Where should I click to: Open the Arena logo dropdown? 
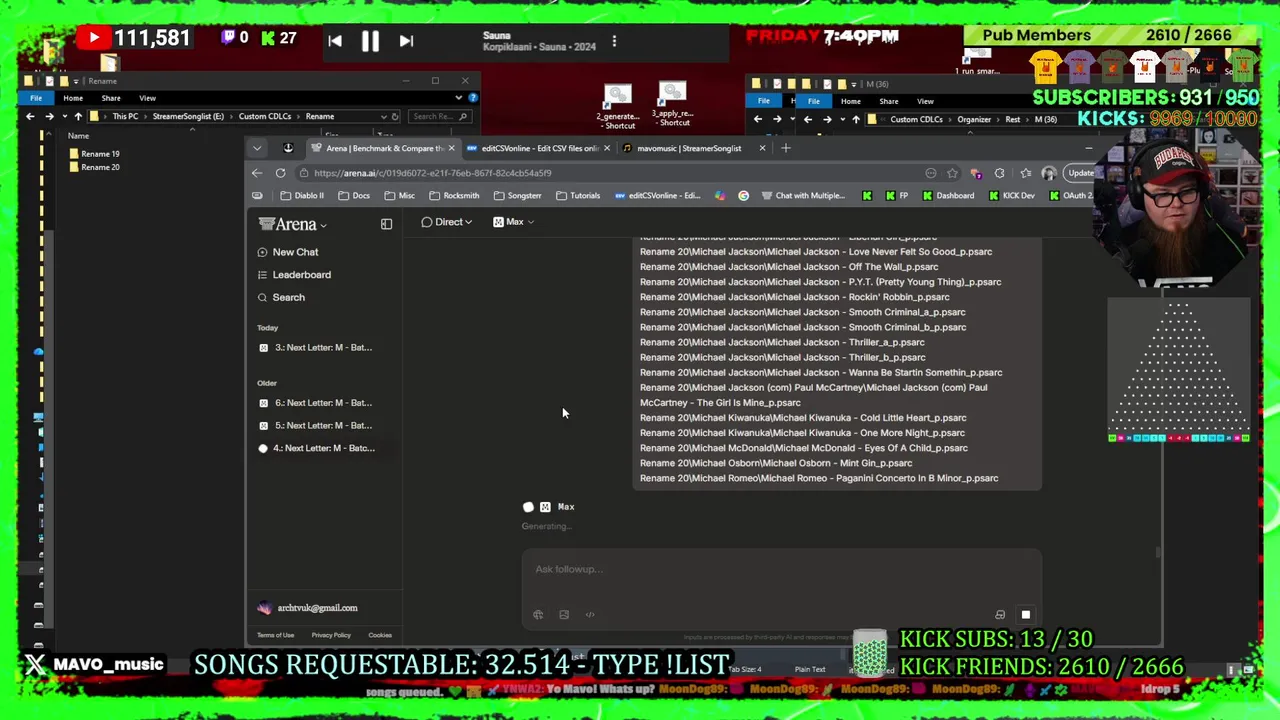point(292,224)
